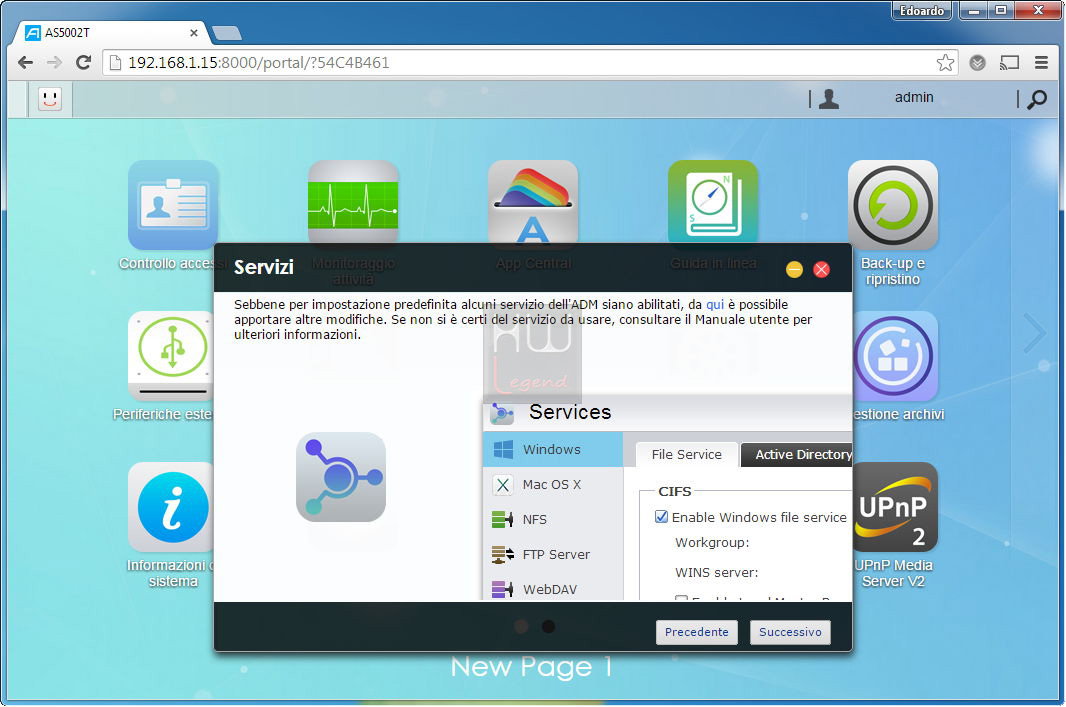Open Monitoraggio attività heartbeat icon
The image size is (1066, 707).
pos(353,202)
